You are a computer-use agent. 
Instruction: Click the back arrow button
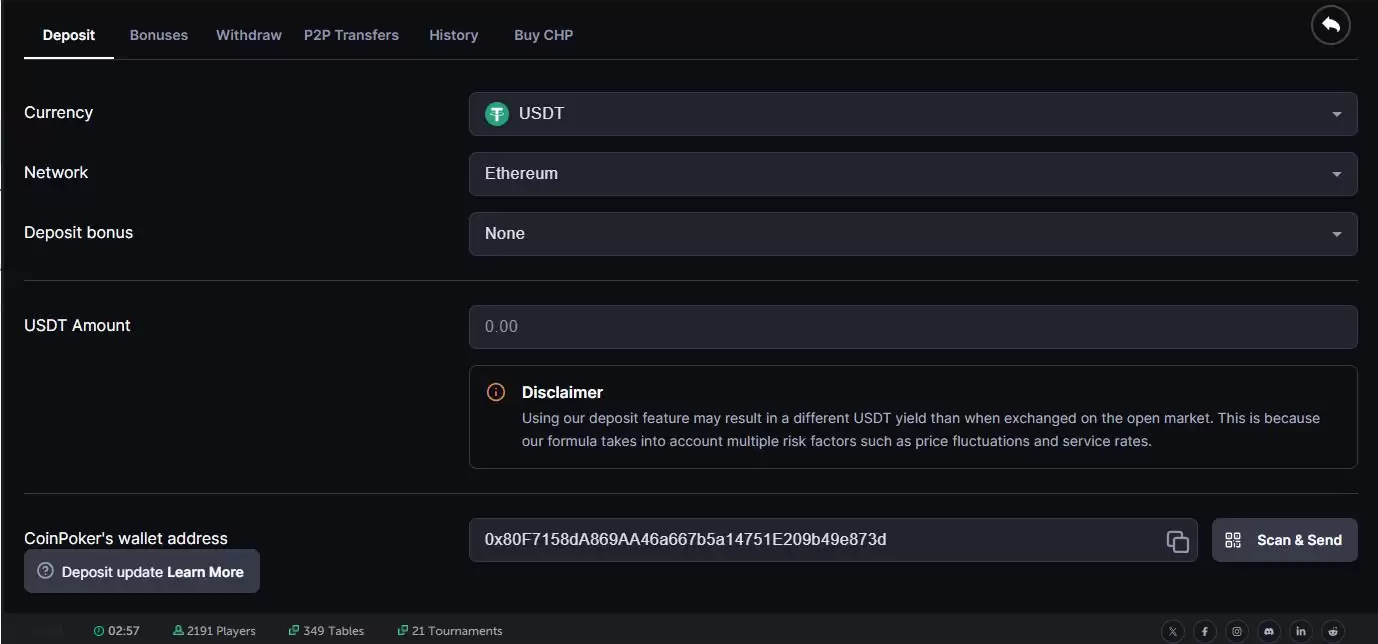1330,26
